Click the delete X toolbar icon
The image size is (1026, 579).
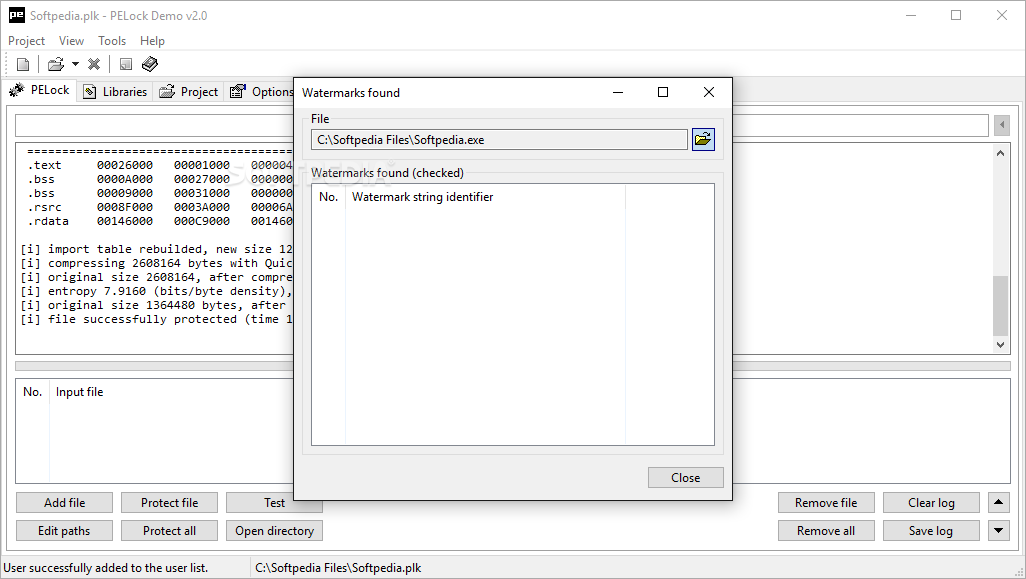click(94, 64)
